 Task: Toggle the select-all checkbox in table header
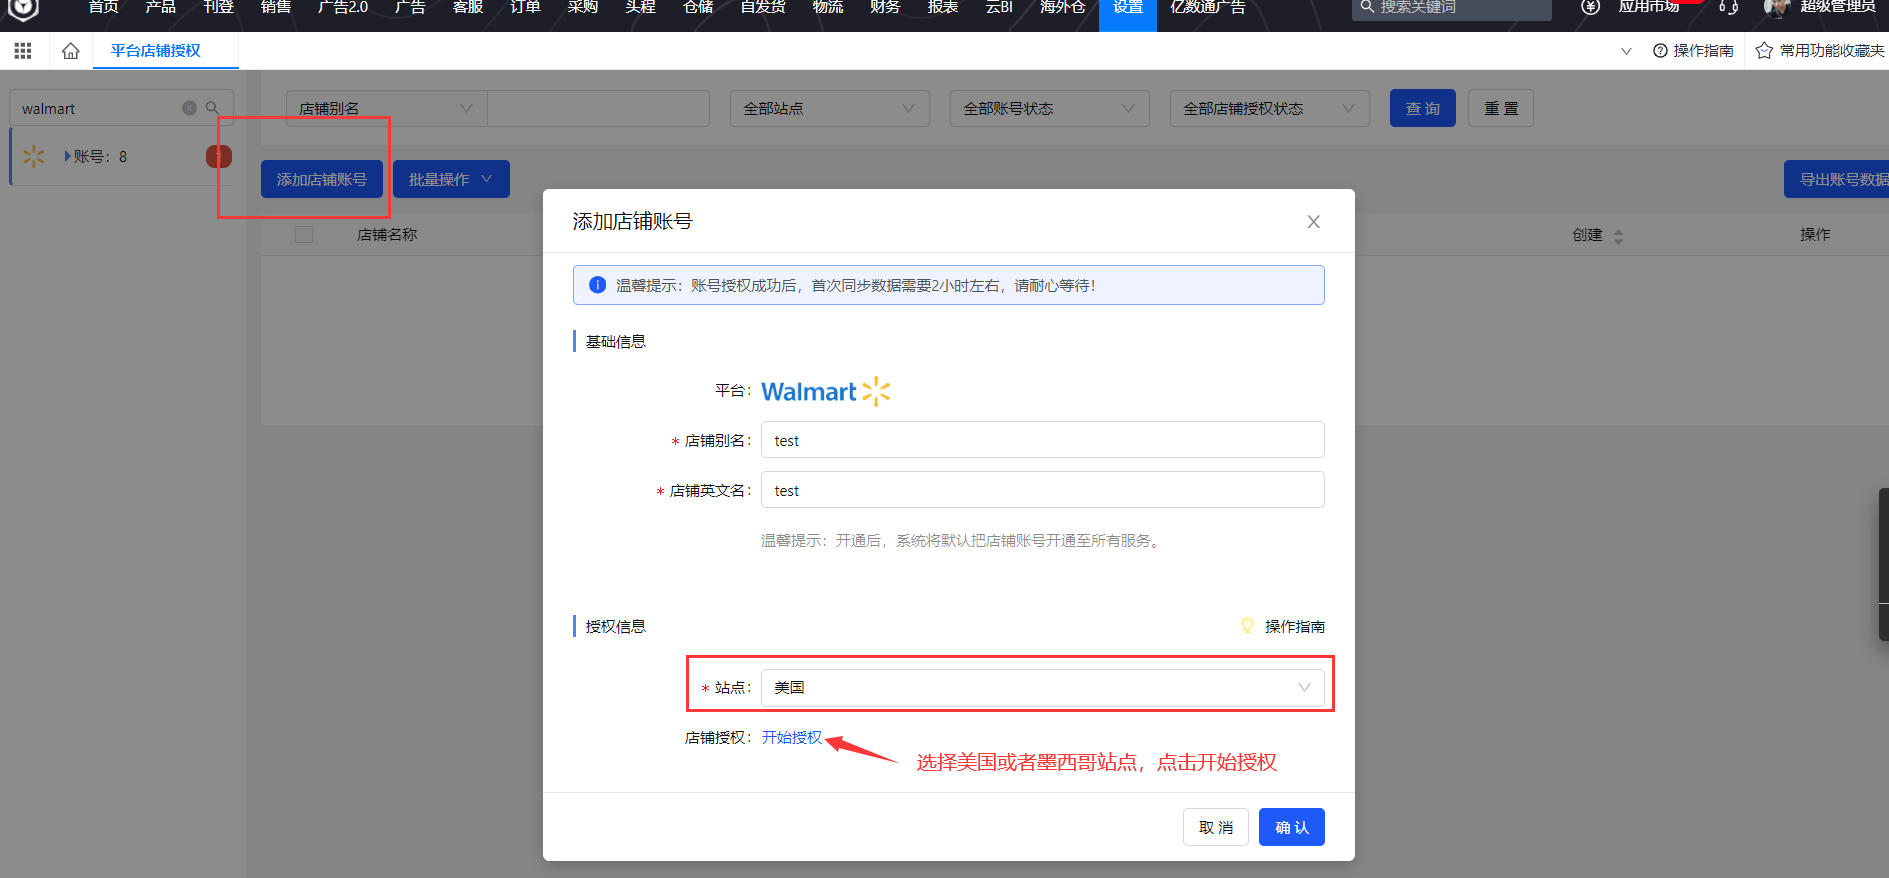(304, 234)
